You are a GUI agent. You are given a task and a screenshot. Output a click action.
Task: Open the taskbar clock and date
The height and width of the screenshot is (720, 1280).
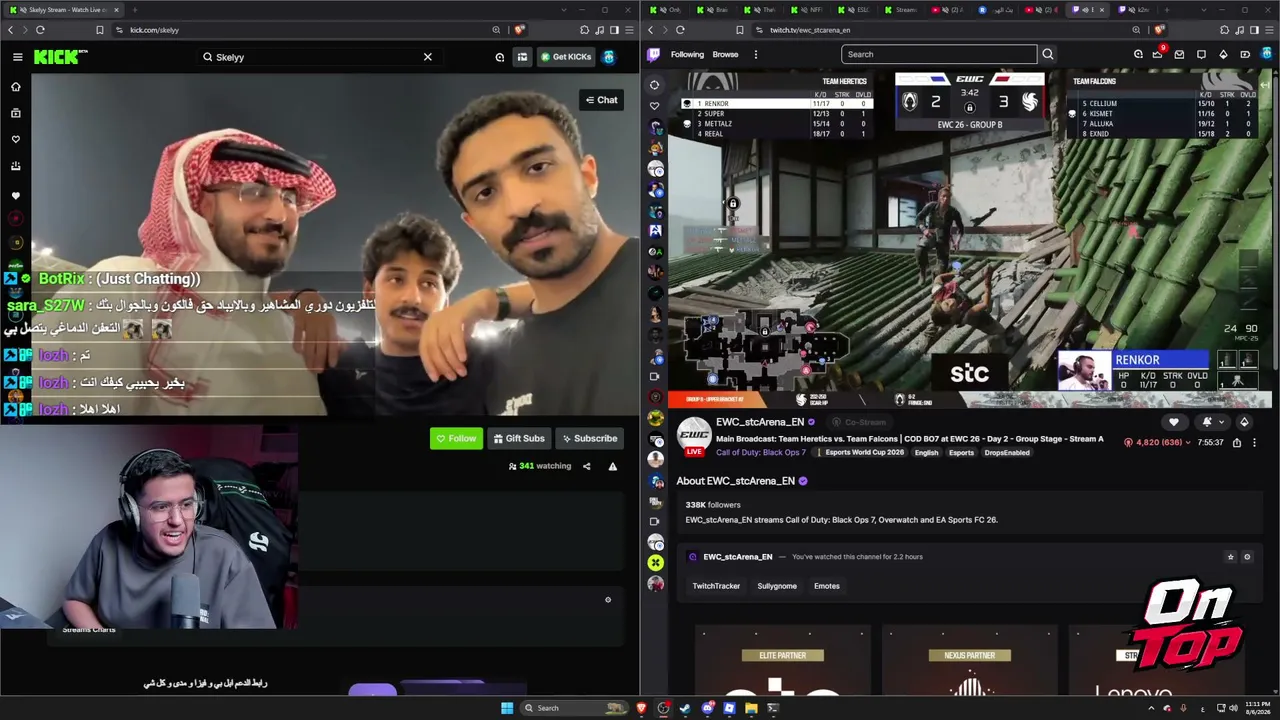pos(1257,708)
